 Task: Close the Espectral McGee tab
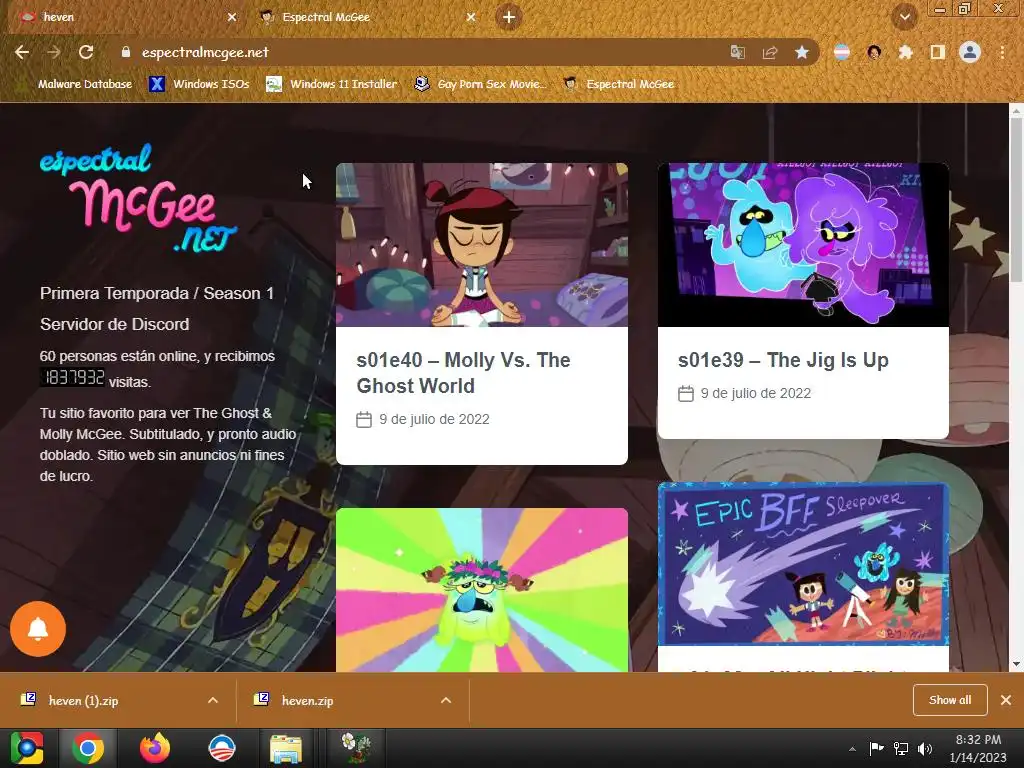click(x=471, y=17)
